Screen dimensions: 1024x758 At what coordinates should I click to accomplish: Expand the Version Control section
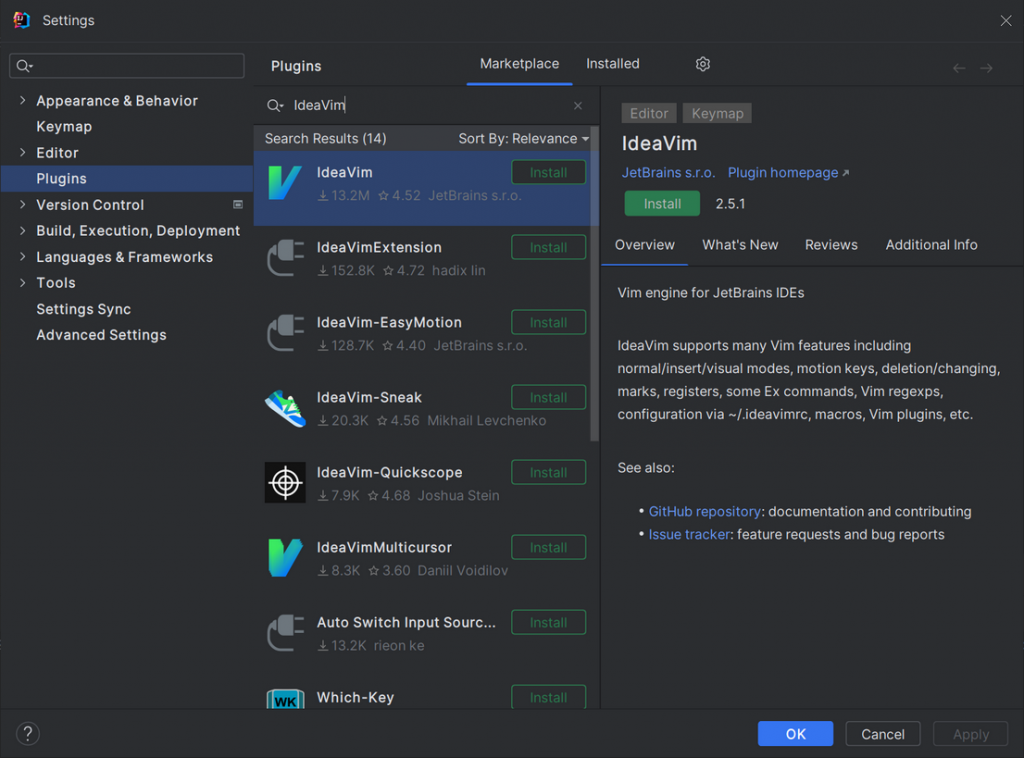(22, 204)
